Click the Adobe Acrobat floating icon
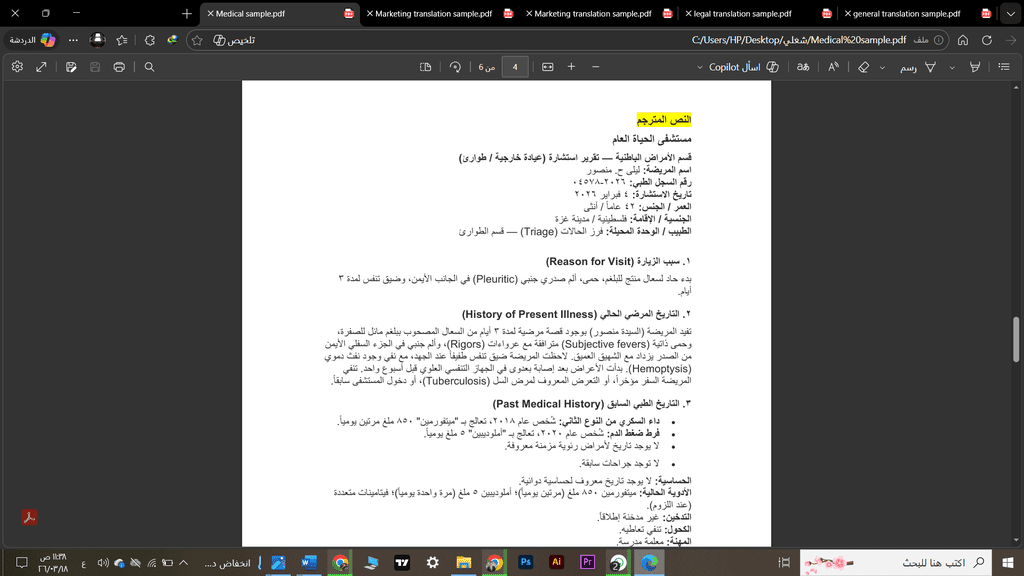This screenshot has width=1024, height=576. [x=29, y=517]
